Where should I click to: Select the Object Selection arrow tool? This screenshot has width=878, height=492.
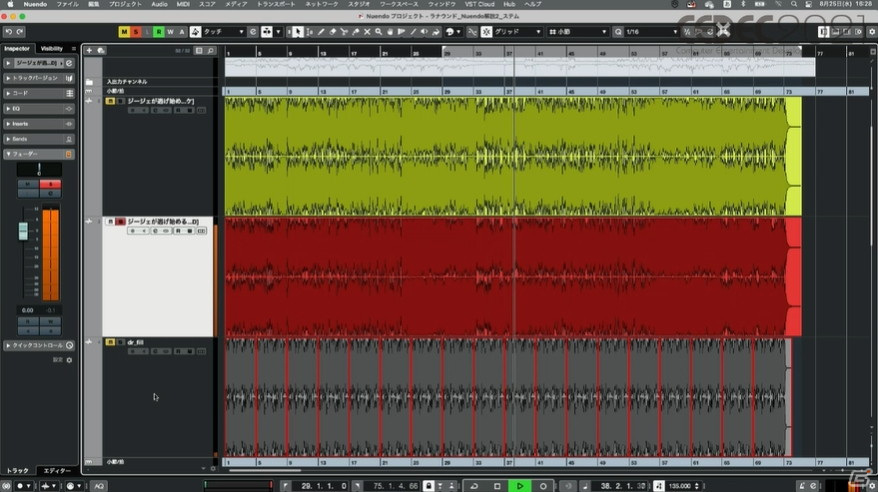pyautogui.click(x=299, y=32)
